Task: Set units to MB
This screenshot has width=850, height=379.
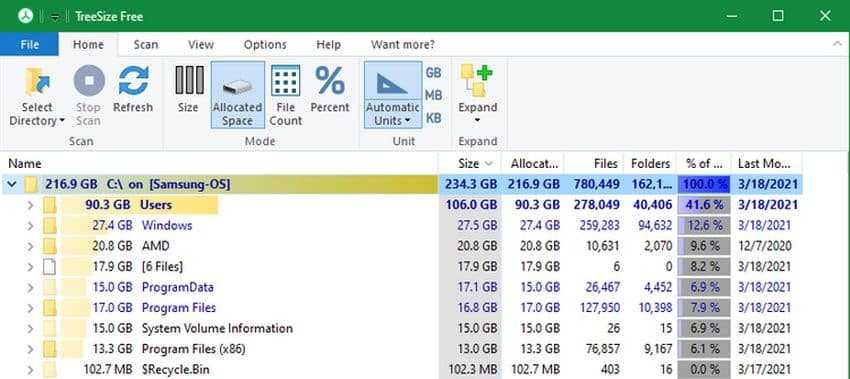Action: click(433, 95)
